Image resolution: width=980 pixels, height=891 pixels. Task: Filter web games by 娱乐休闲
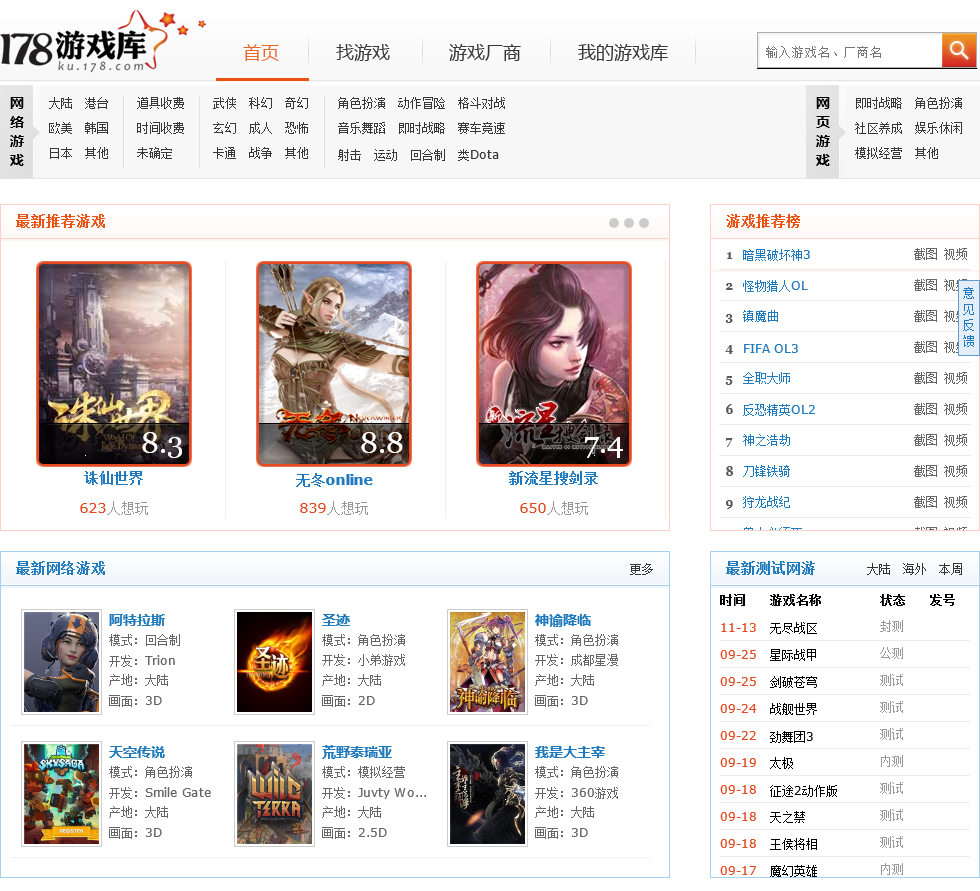[939, 128]
